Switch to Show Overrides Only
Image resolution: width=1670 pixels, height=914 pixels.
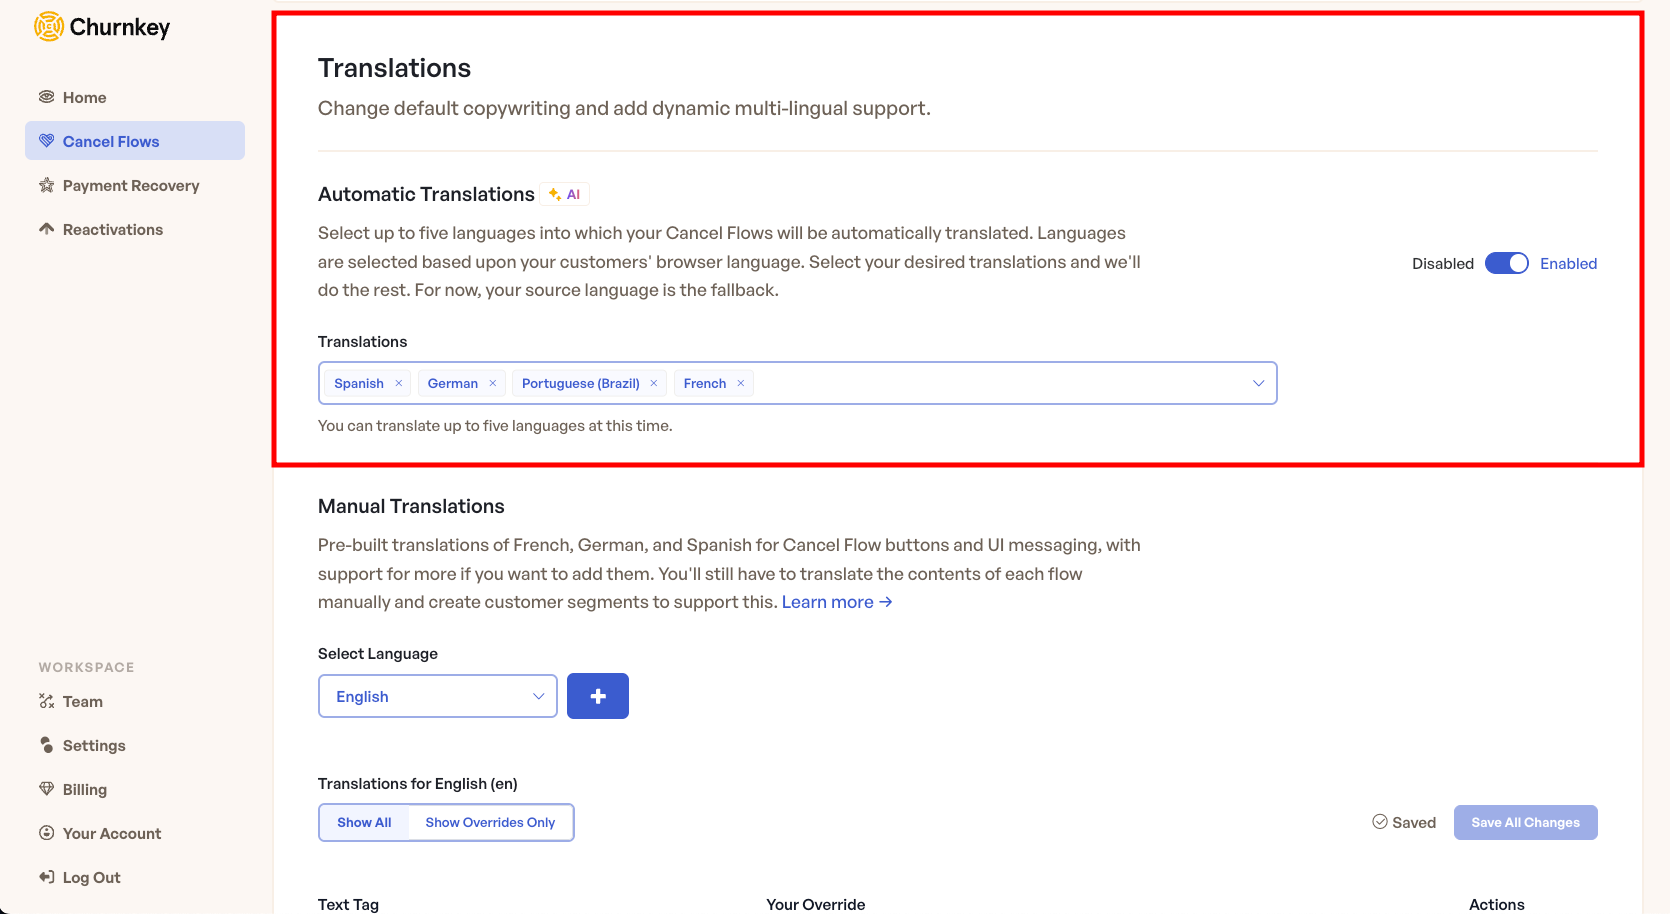[x=490, y=822]
